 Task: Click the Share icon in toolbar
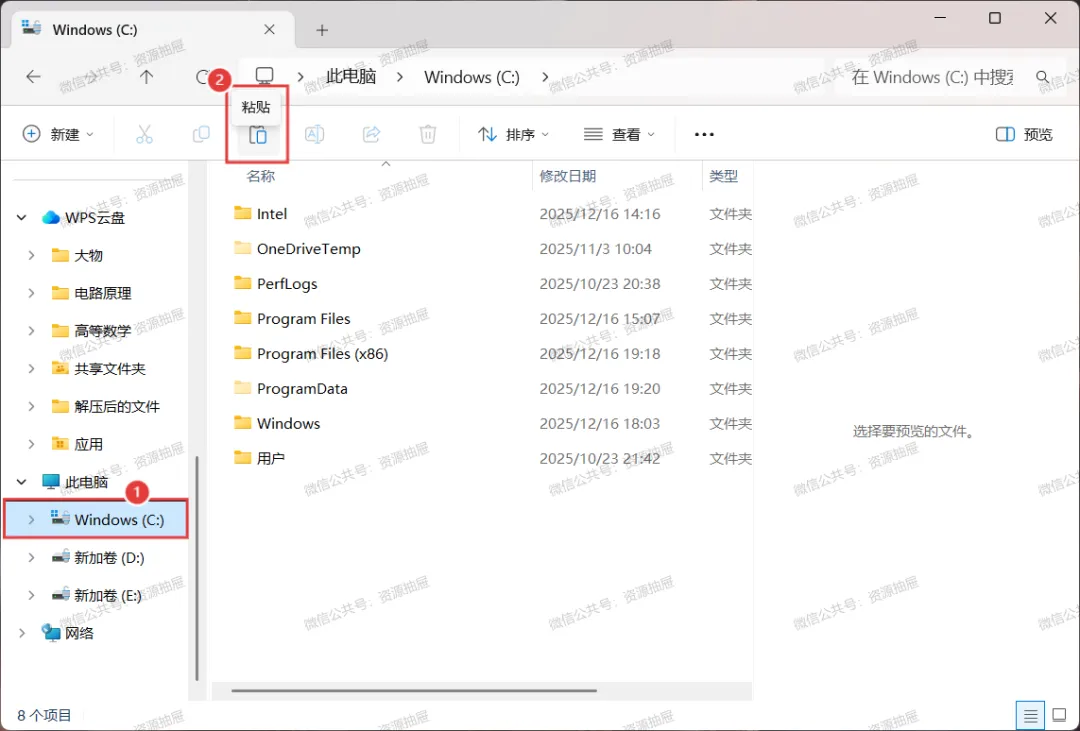tap(371, 134)
